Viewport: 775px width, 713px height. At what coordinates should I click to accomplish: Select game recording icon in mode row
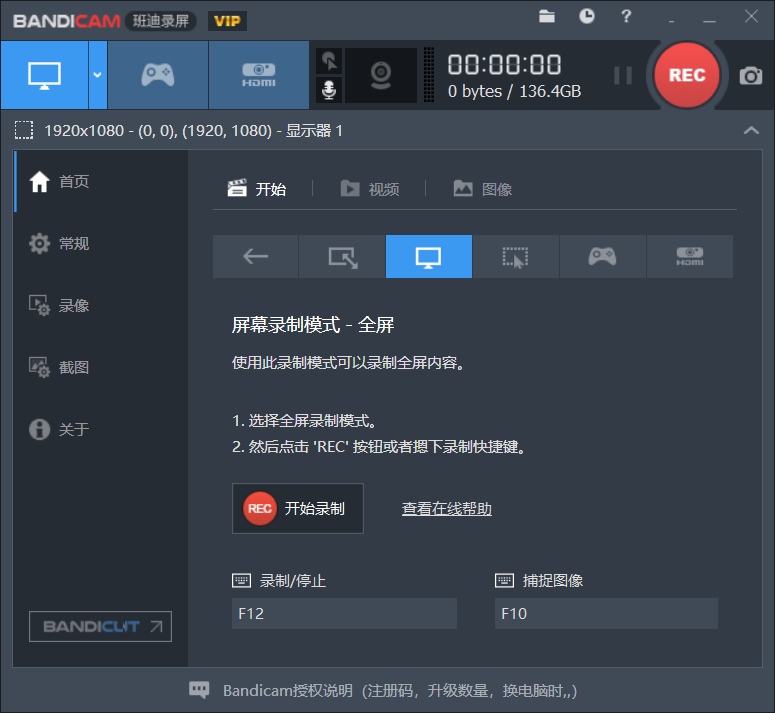[x=603, y=256]
